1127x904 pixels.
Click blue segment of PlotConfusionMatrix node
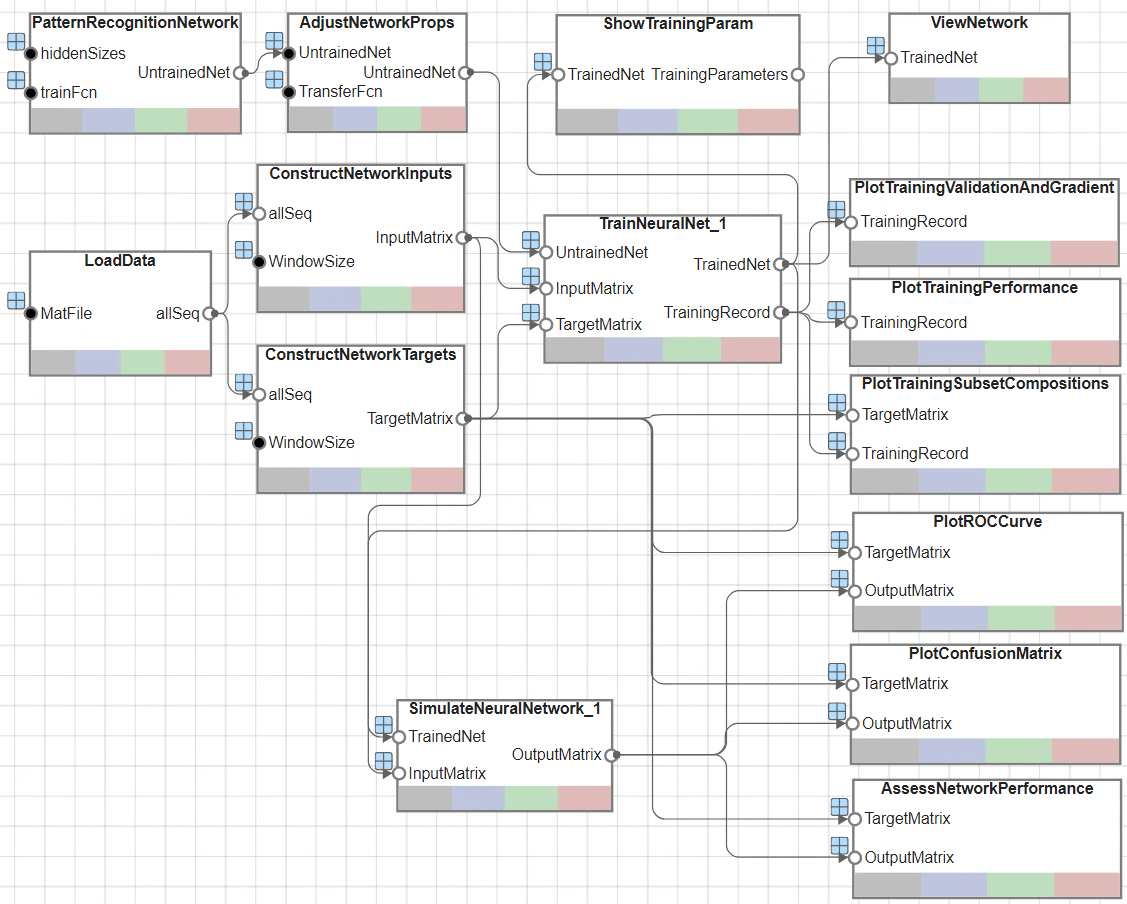point(951,751)
